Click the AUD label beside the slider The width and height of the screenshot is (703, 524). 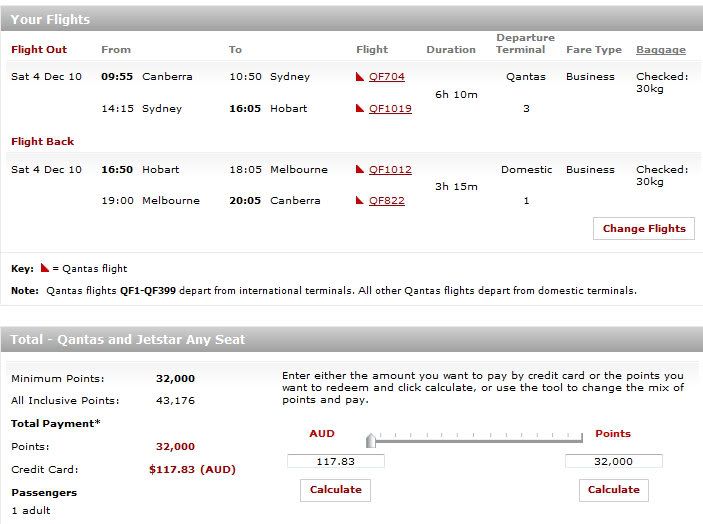(322, 433)
